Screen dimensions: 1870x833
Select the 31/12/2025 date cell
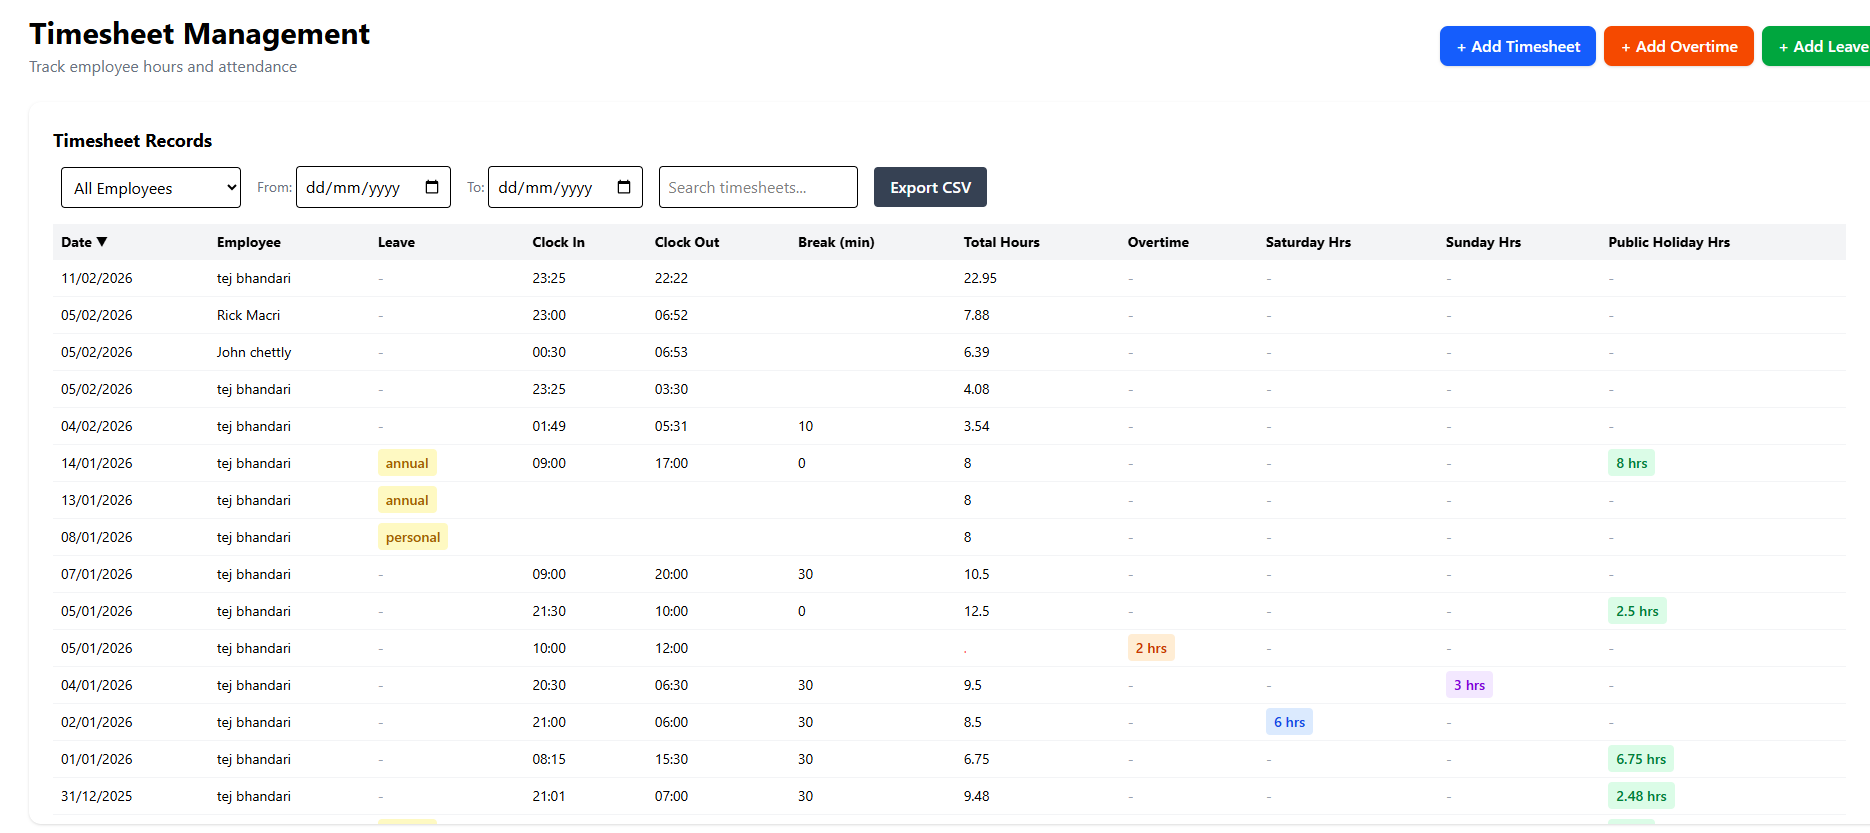tap(97, 796)
